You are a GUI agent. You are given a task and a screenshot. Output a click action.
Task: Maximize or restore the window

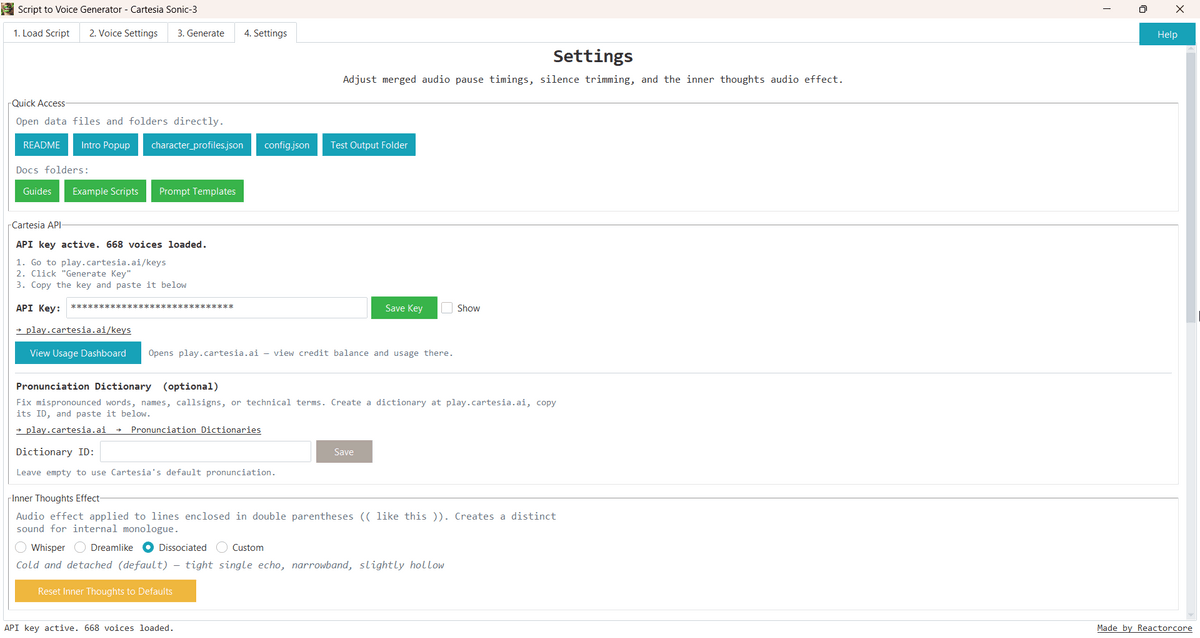(1142, 9)
